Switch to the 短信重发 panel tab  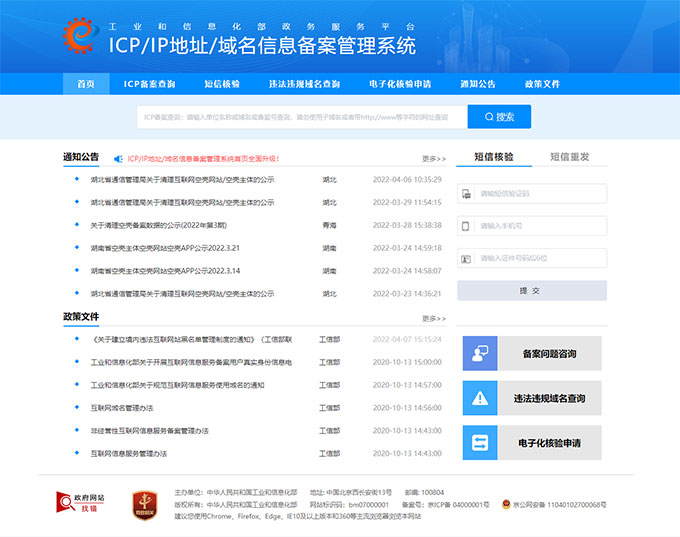pyautogui.click(x=570, y=157)
